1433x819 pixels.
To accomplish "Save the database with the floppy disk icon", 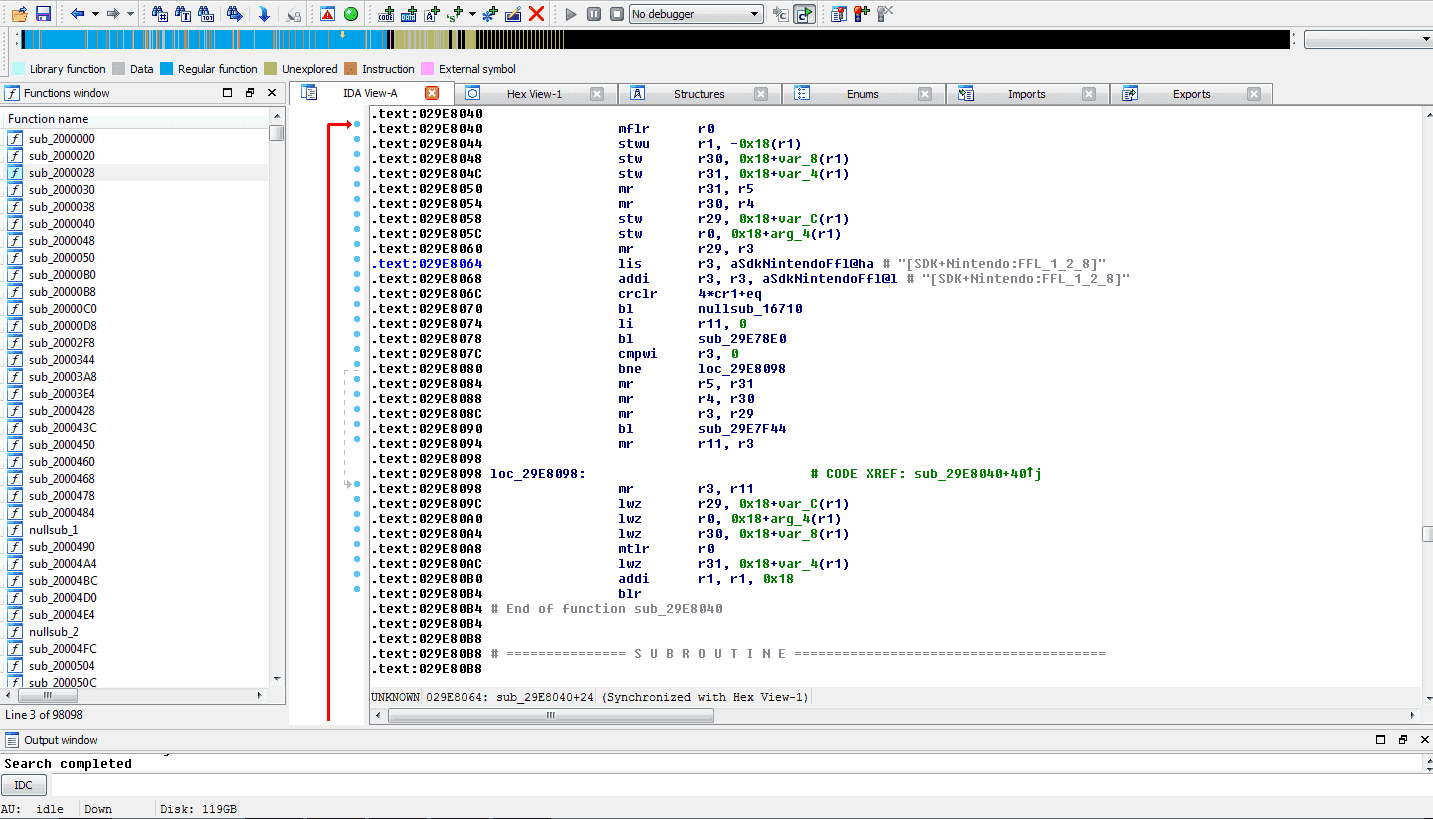I will pyautogui.click(x=43, y=14).
